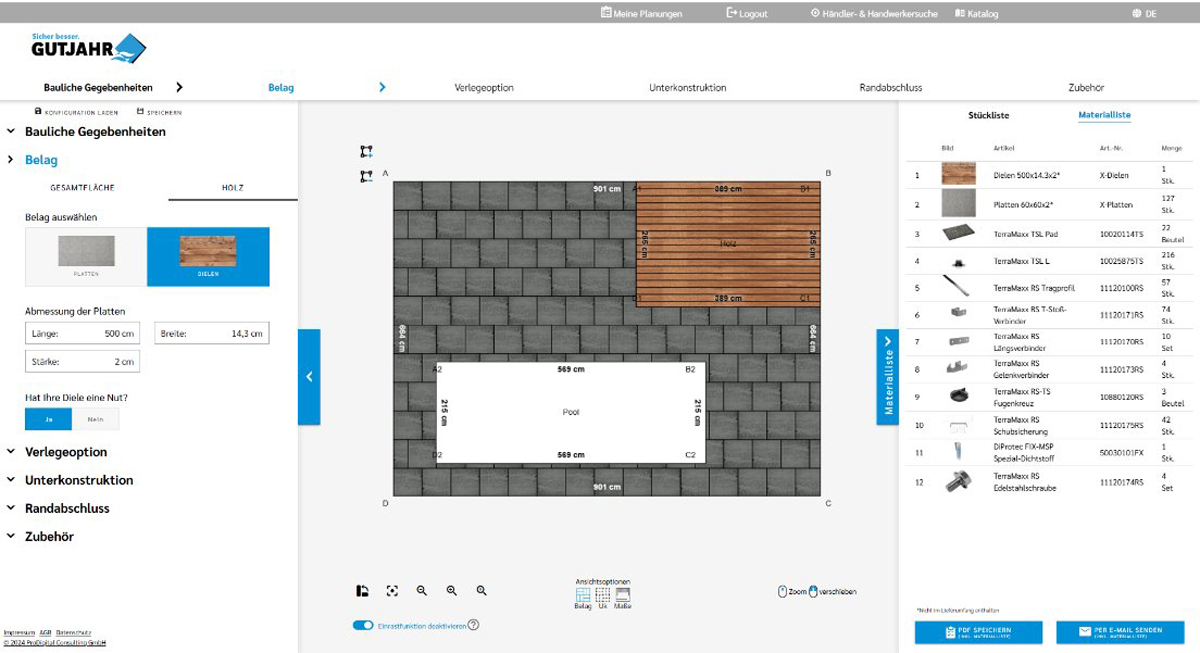This screenshot has width=1200, height=653.
Task: Expand the Verlegeoption section in the sidebar
Action: [65, 452]
